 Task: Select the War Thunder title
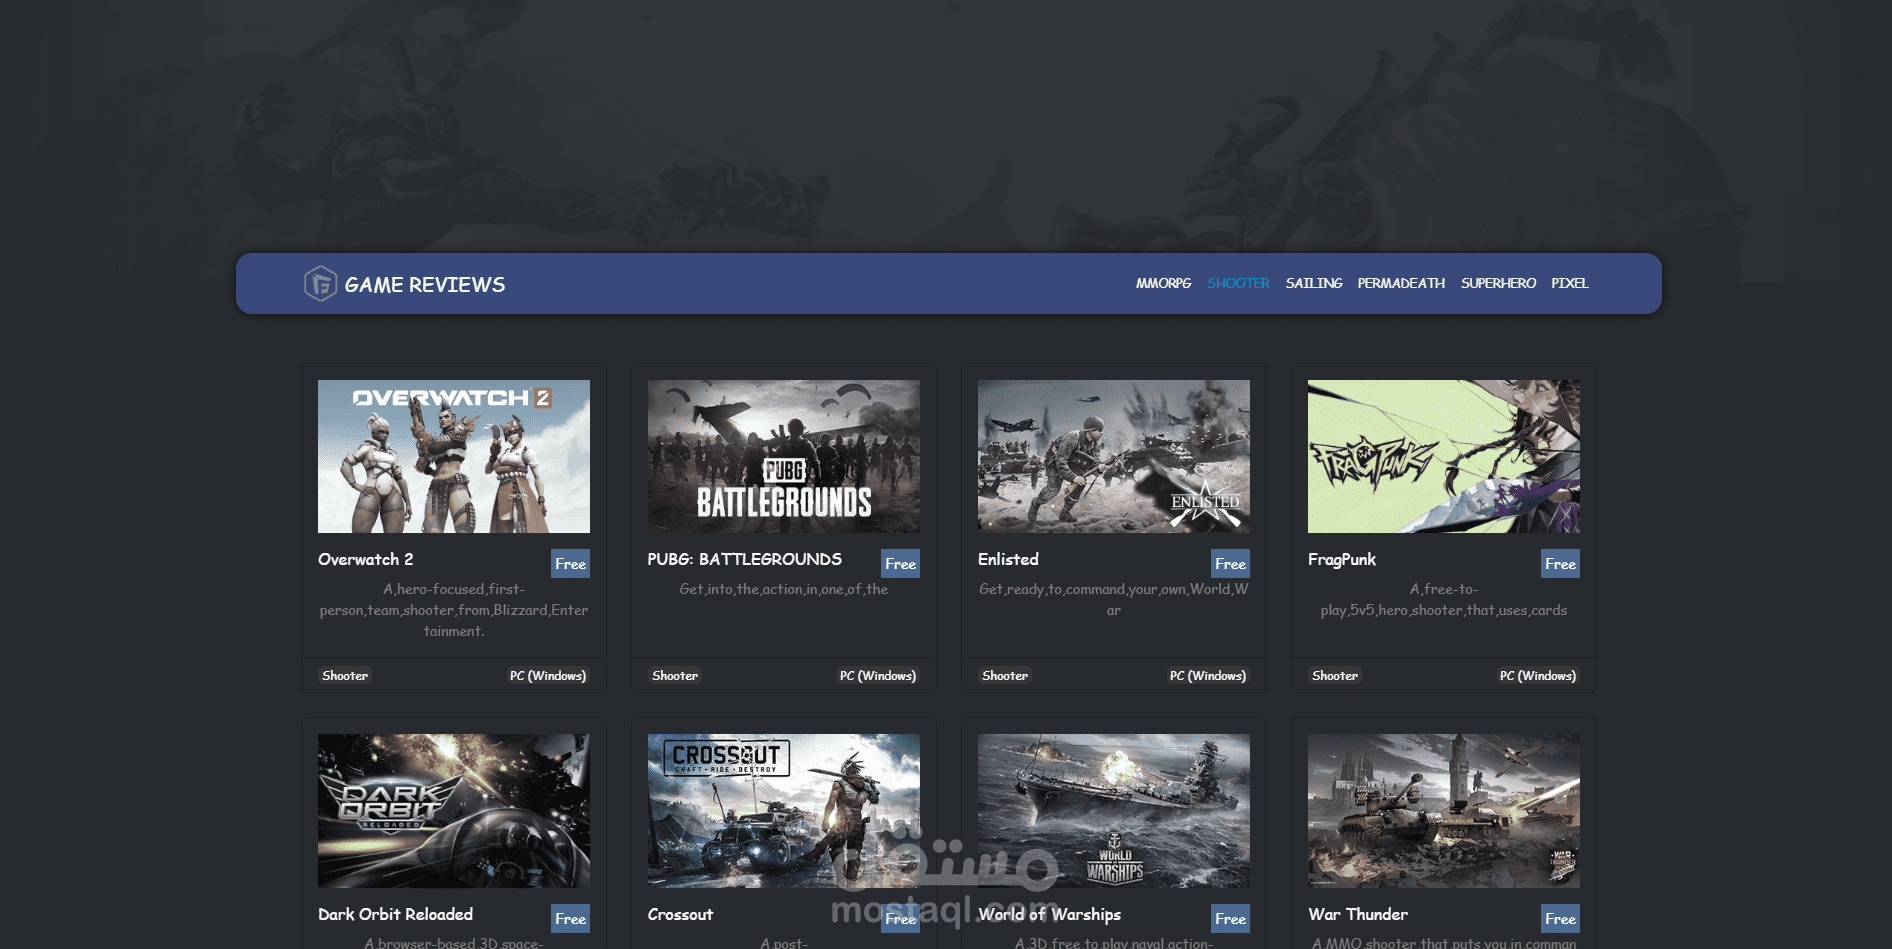point(1358,914)
